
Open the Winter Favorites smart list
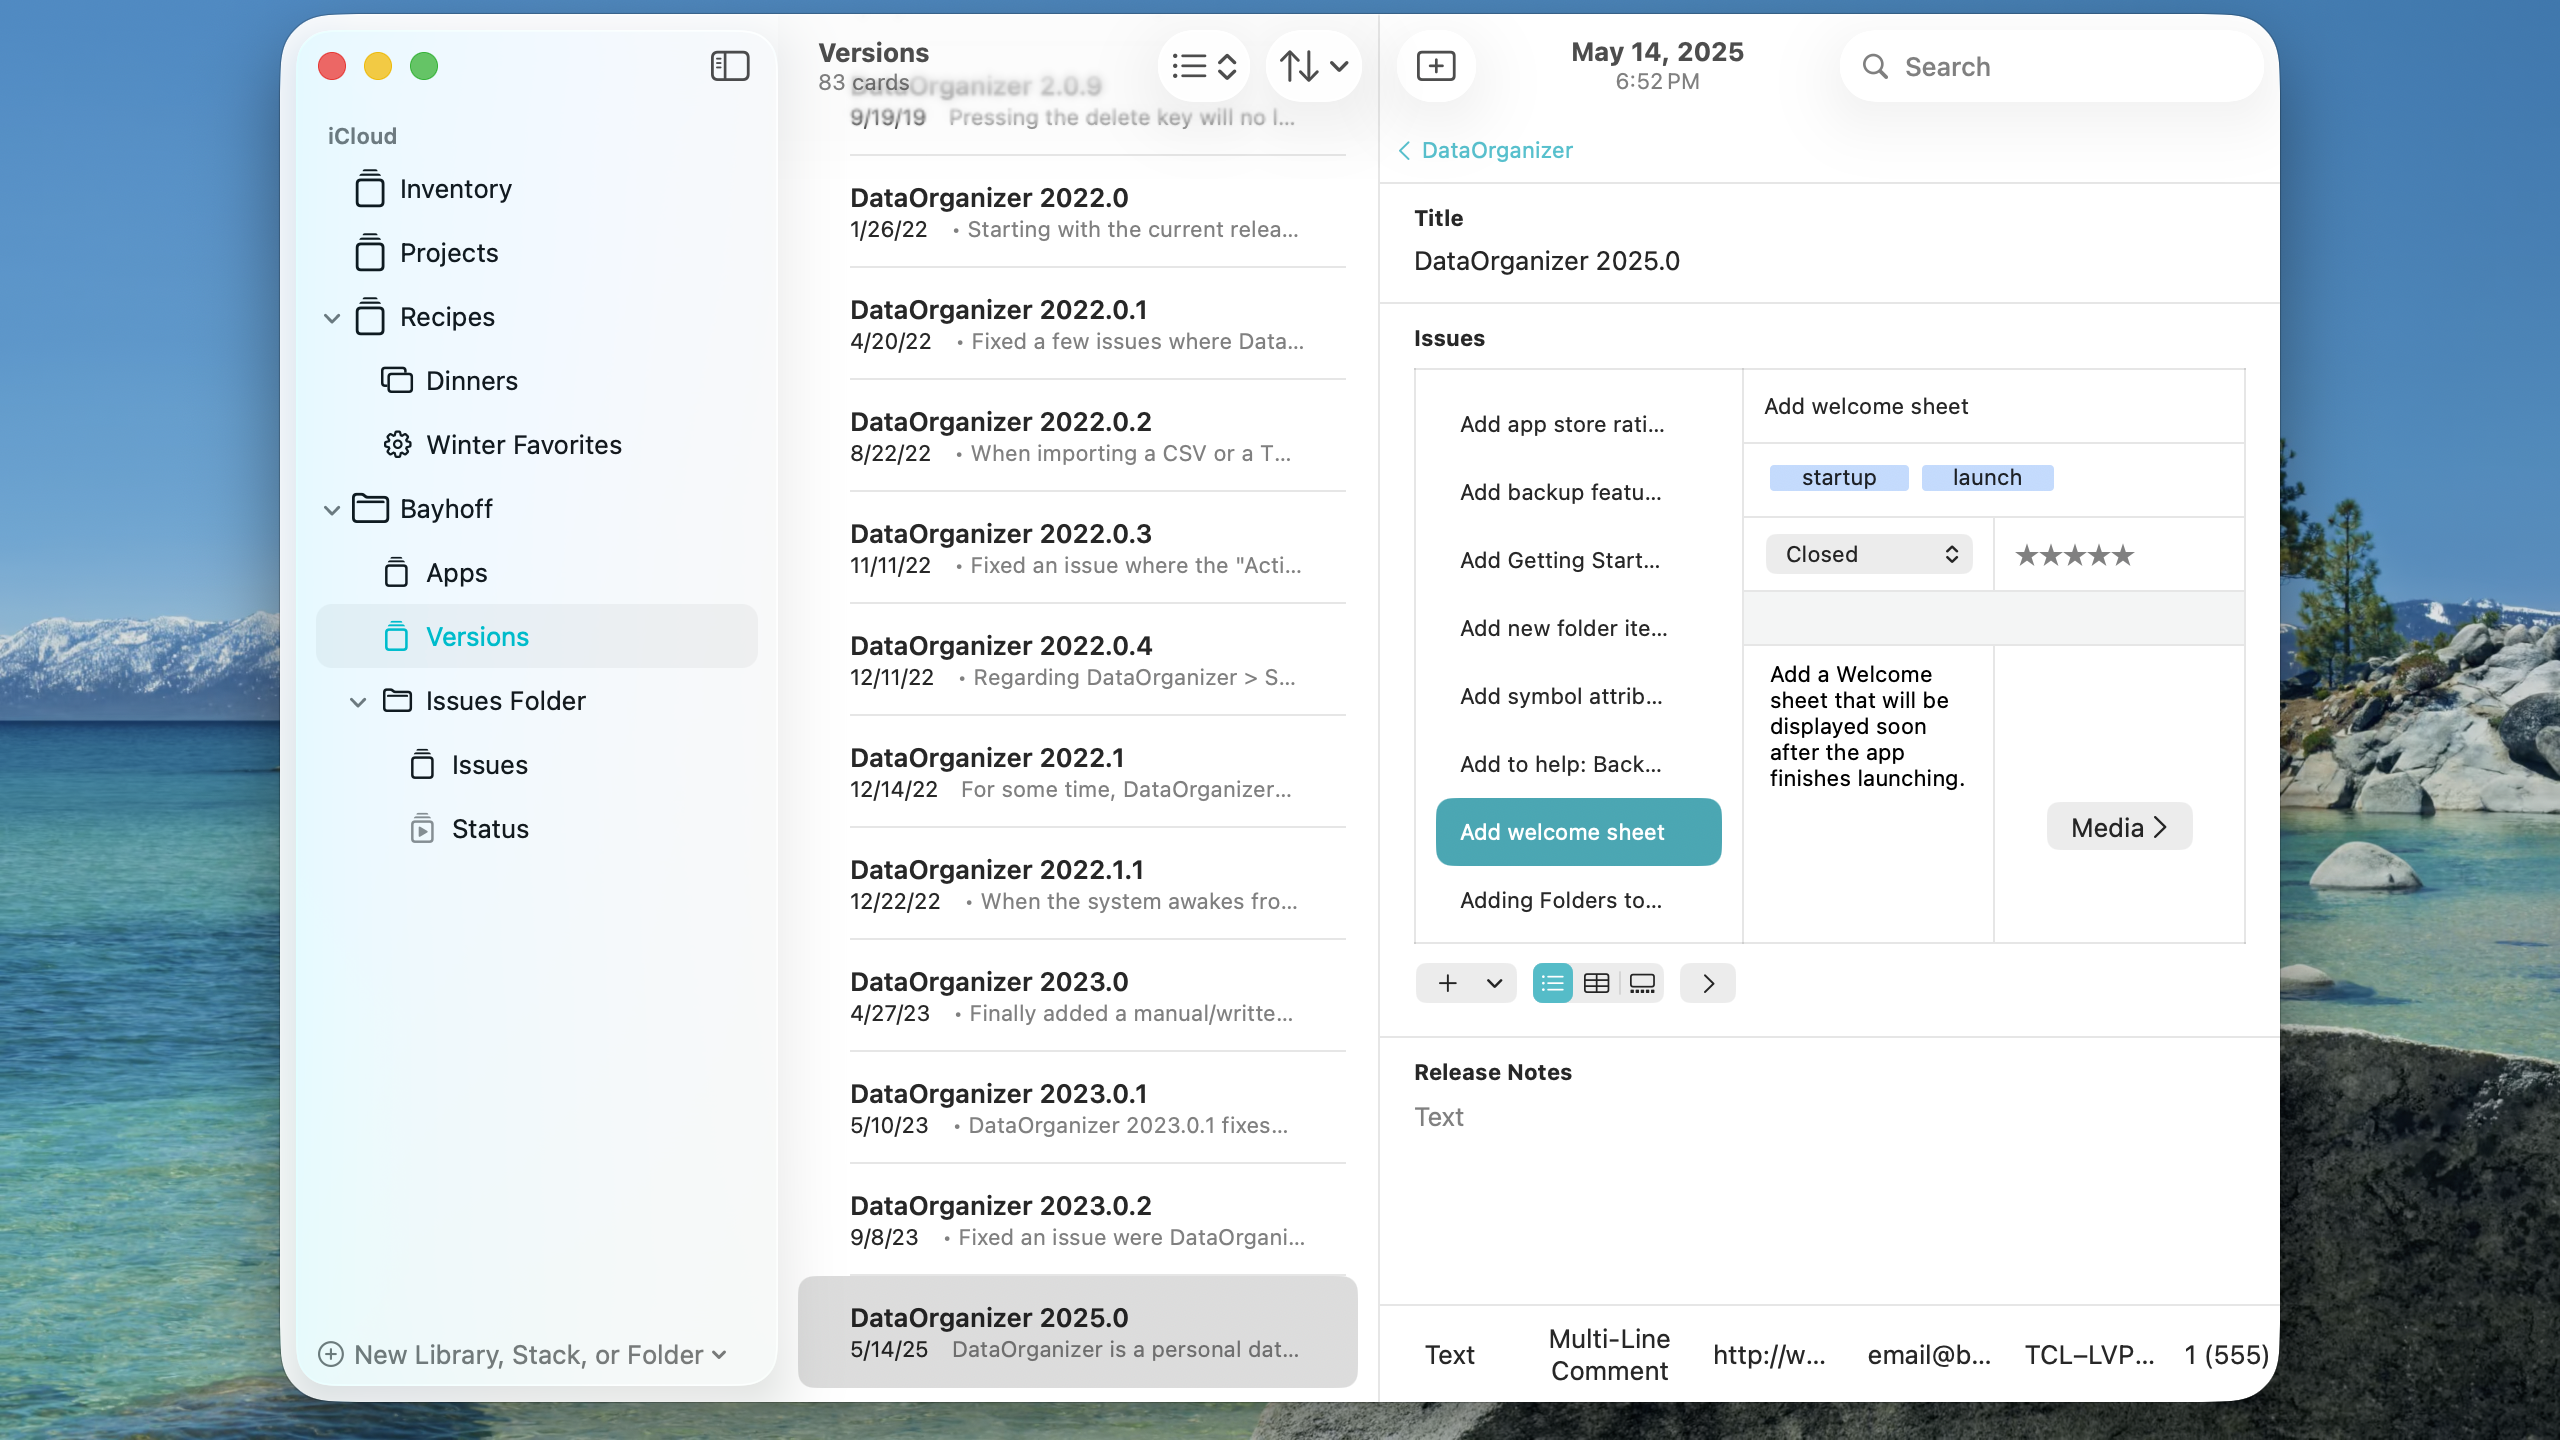(523, 445)
